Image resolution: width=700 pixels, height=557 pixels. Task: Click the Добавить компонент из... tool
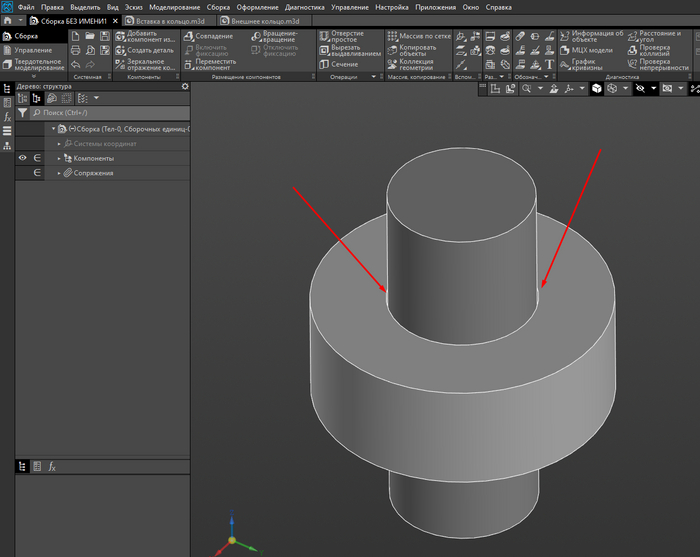click(146, 37)
